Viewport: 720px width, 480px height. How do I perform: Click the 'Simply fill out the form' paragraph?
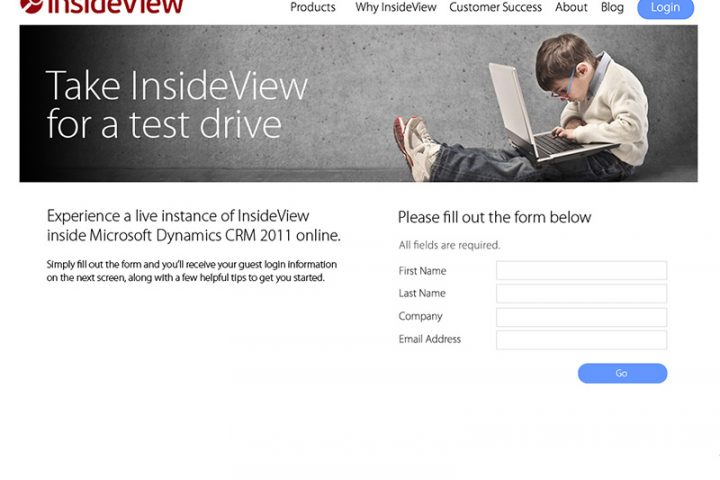click(x=191, y=271)
